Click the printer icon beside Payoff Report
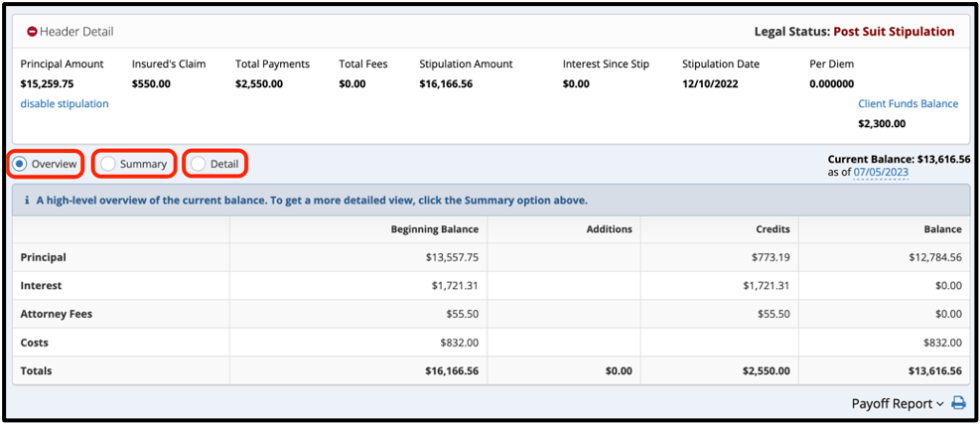980x424 pixels. coord(958,404)
